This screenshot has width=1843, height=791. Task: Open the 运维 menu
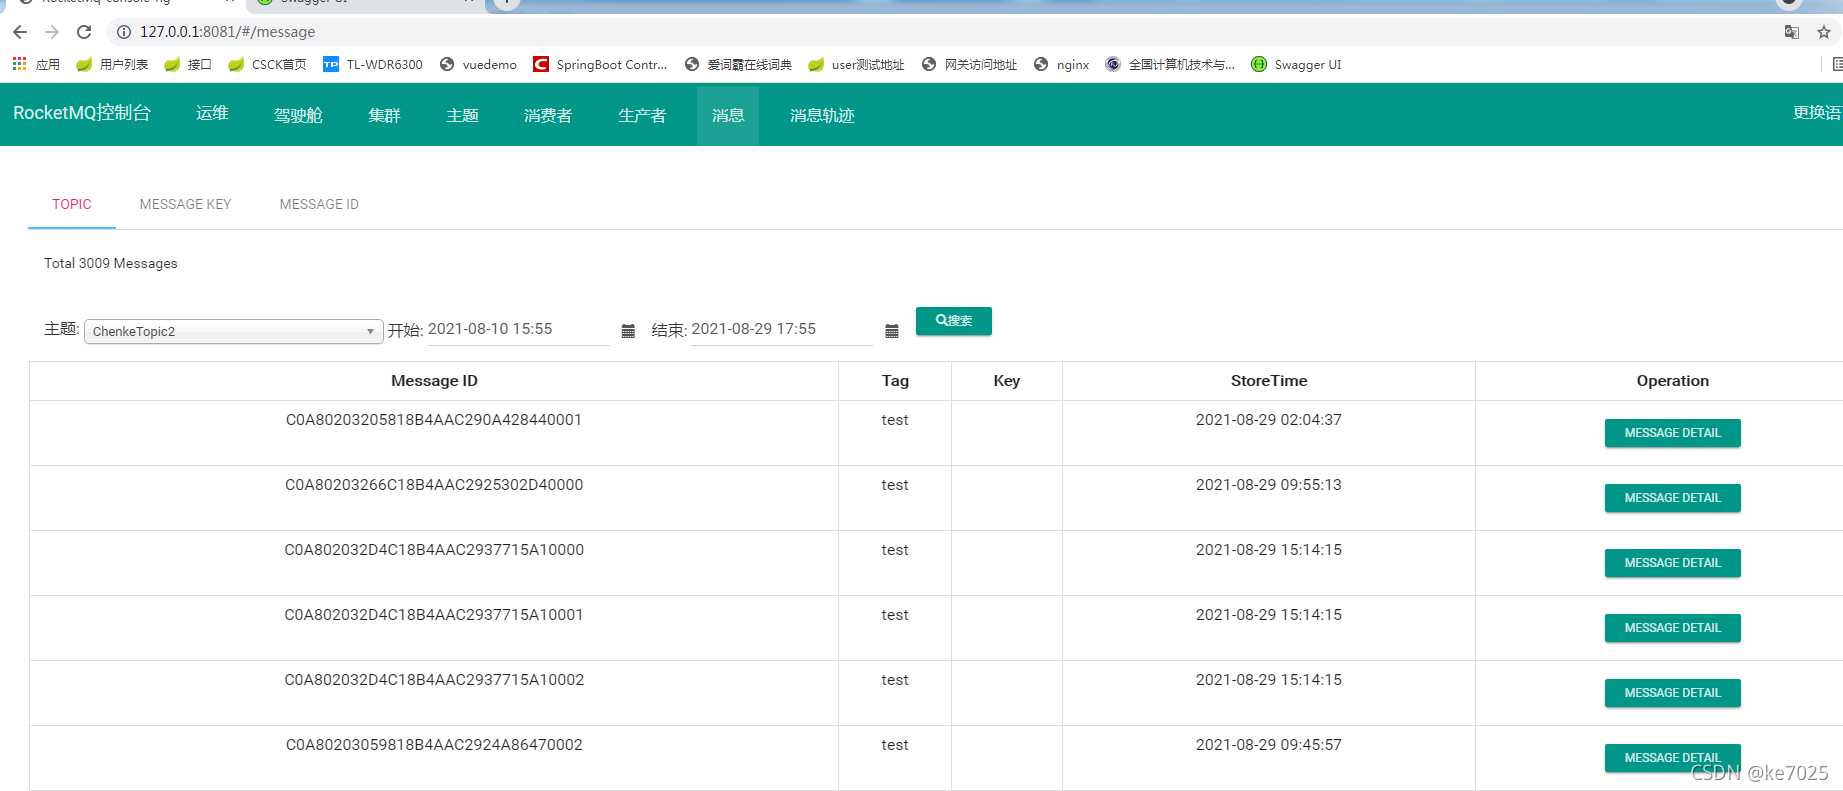[212, 113]
